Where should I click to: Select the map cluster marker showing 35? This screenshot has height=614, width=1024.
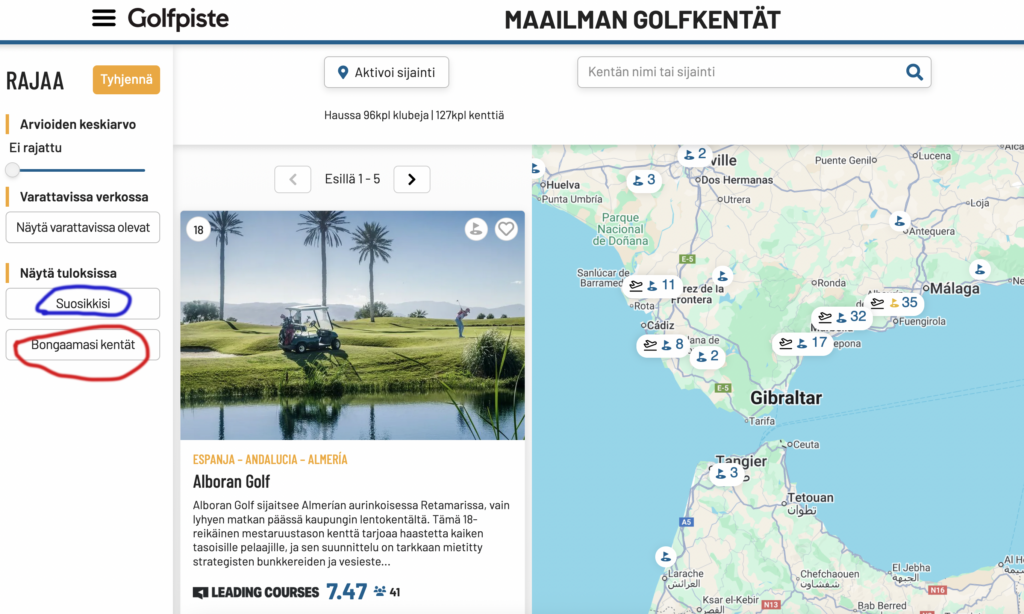click(x=895, y=302)
